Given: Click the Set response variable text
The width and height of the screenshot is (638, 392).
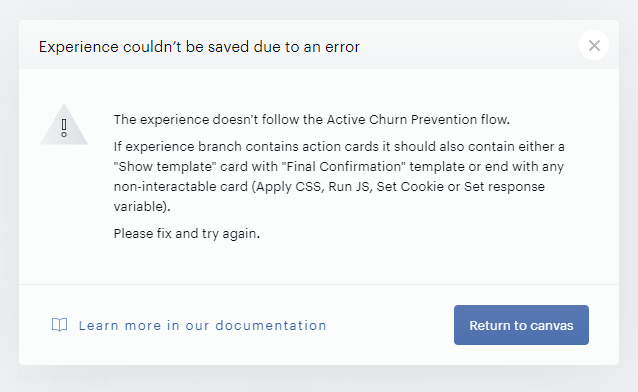Looking at the screenshot, I should coord(505,186).
